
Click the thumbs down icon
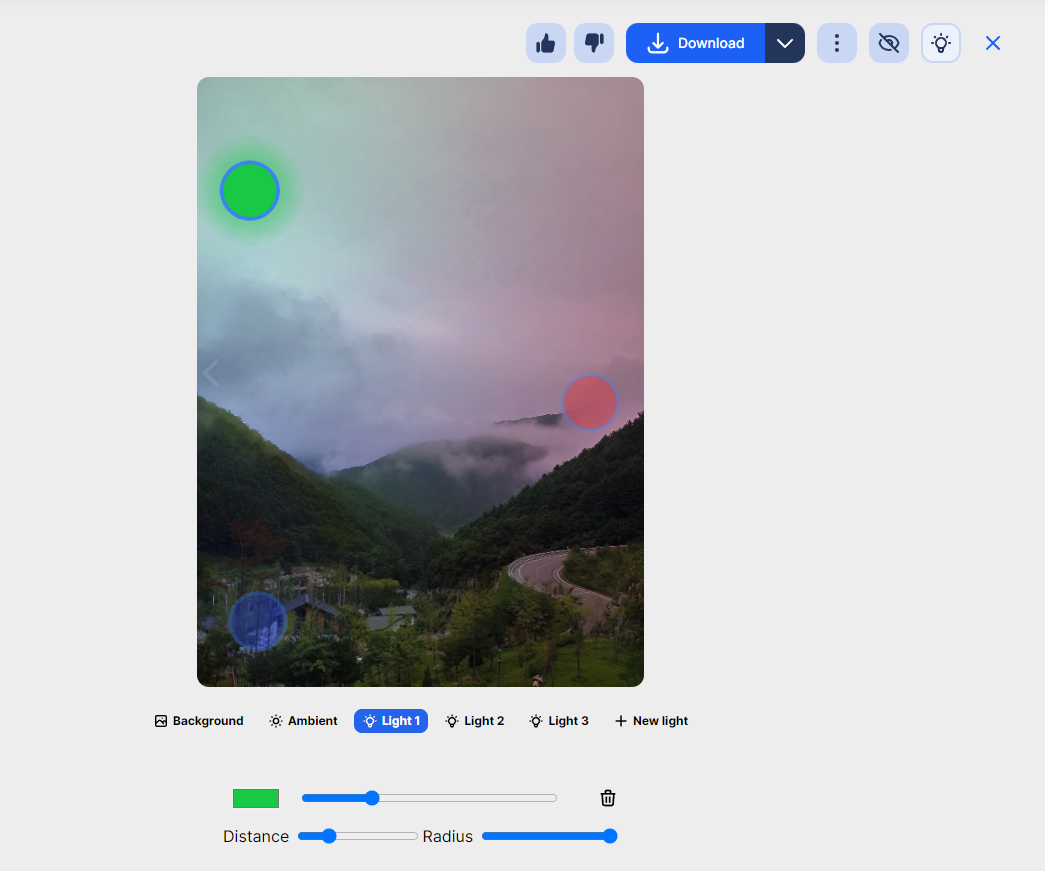click(594, 43)
